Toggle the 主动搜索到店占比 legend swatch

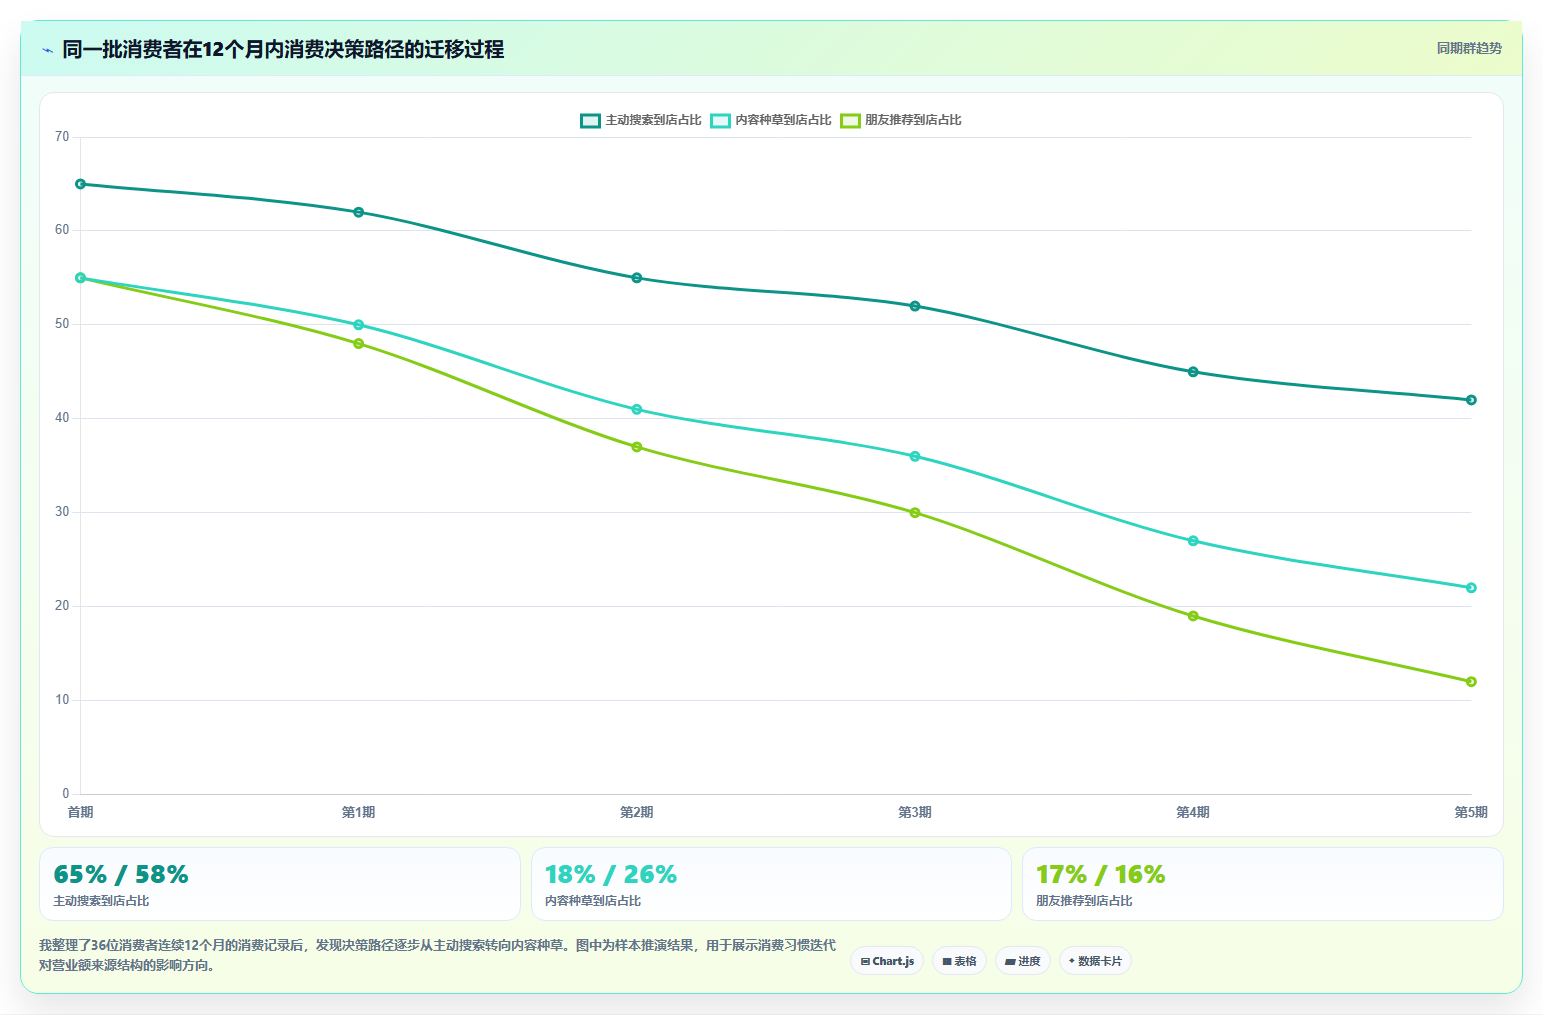590,120
